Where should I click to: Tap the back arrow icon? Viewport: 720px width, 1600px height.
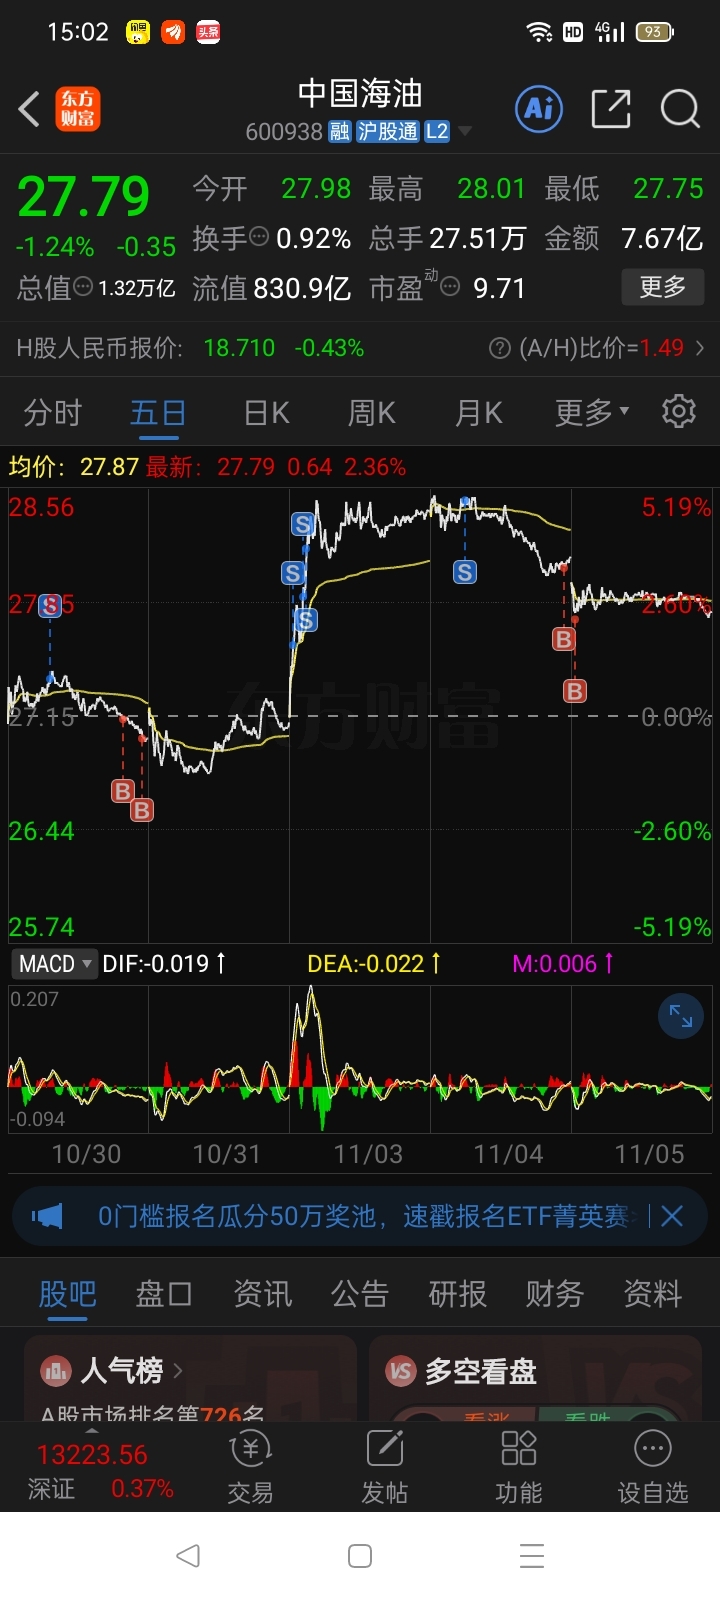pos(30,109)
